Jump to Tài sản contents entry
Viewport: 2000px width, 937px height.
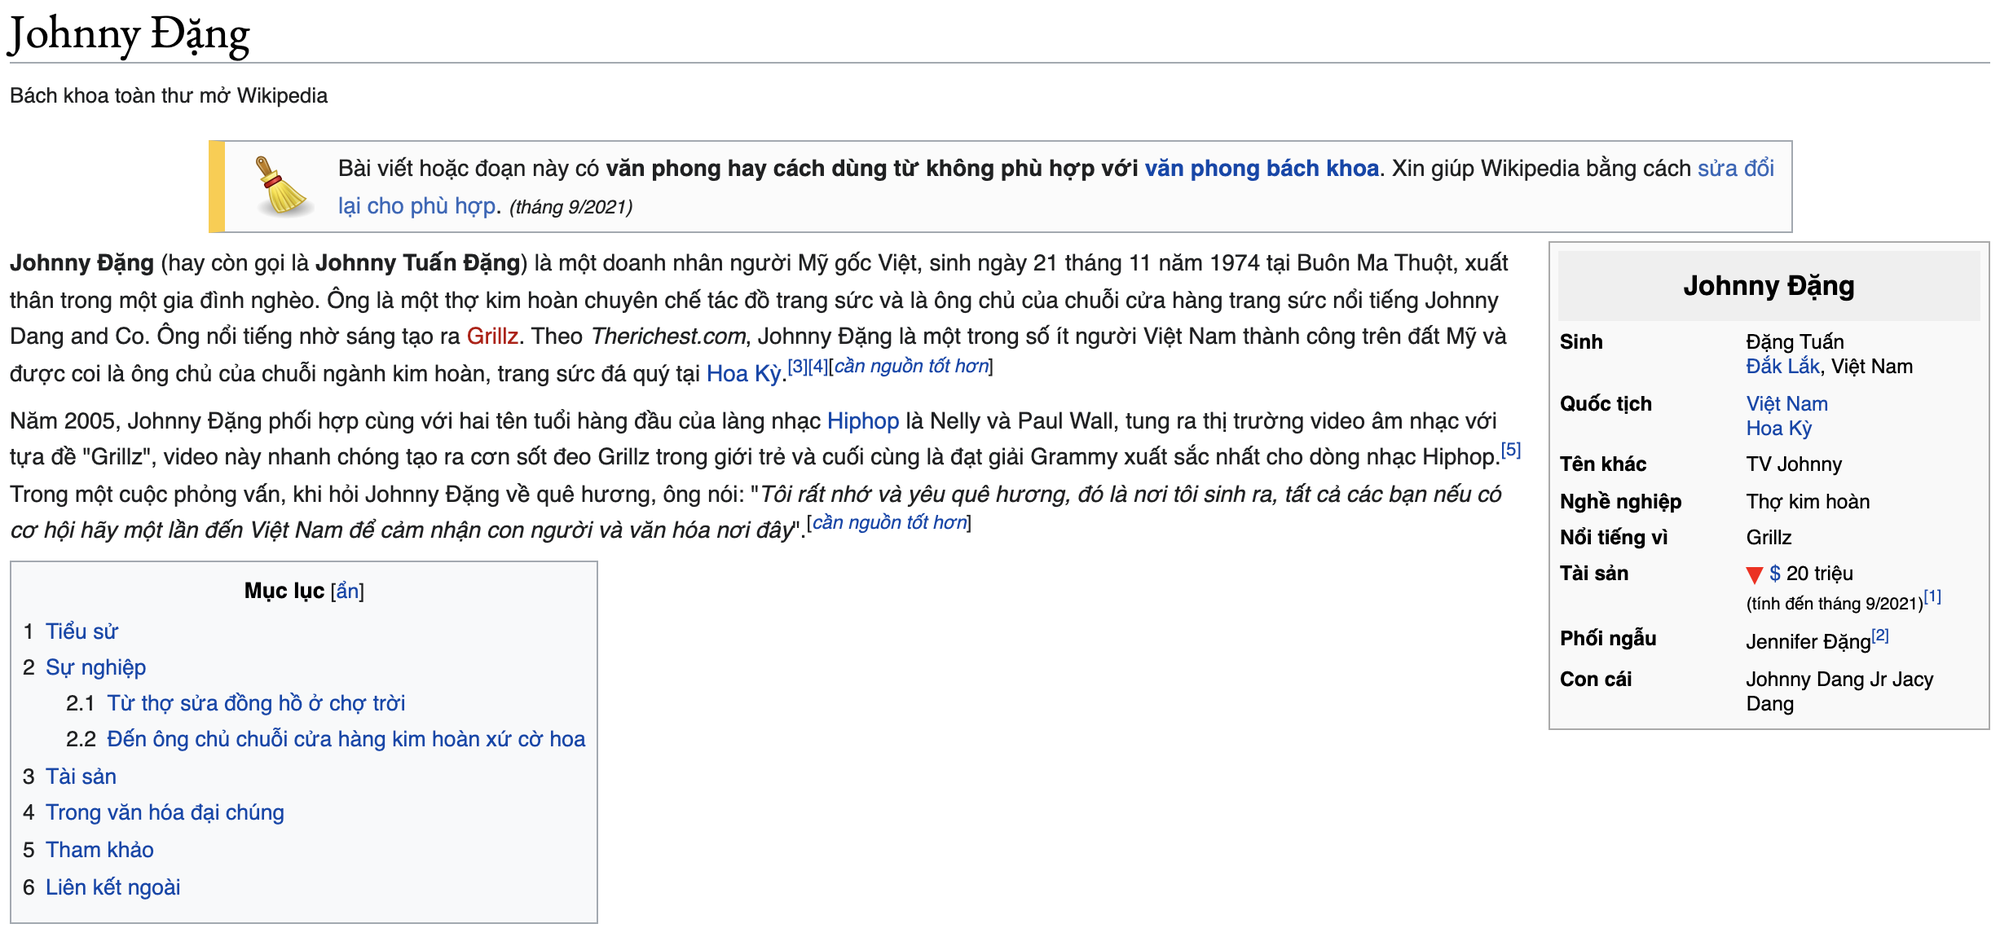tap(80, 777)
